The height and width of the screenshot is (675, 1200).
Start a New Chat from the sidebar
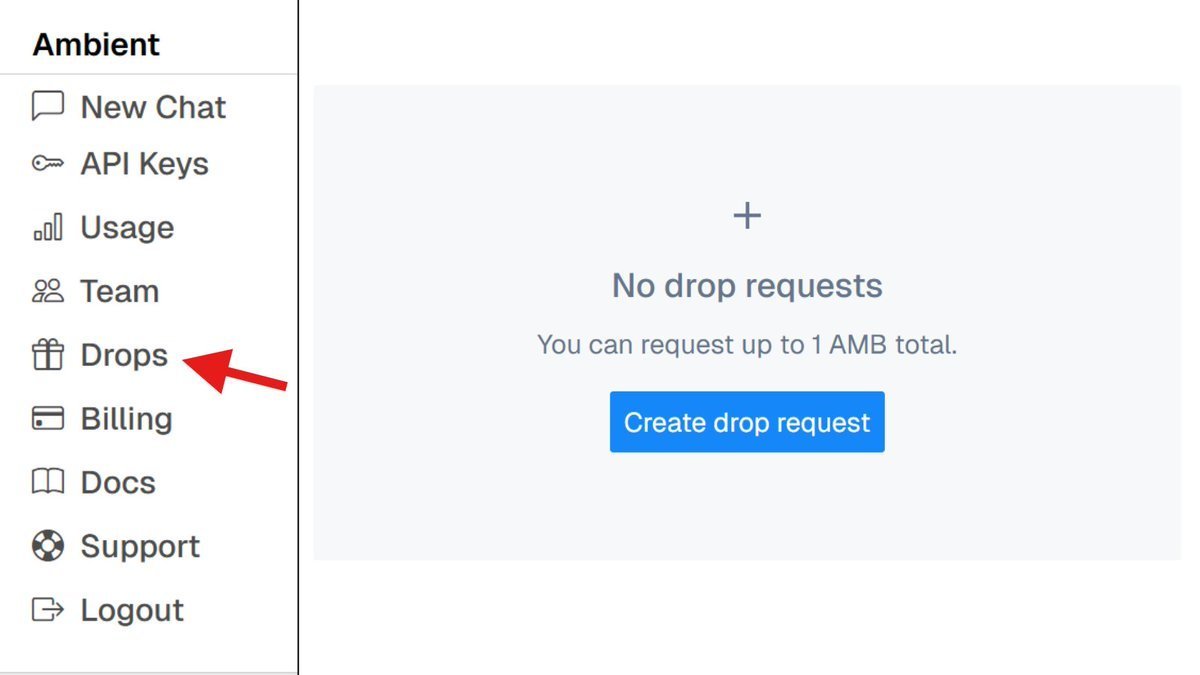pos(153,107)
